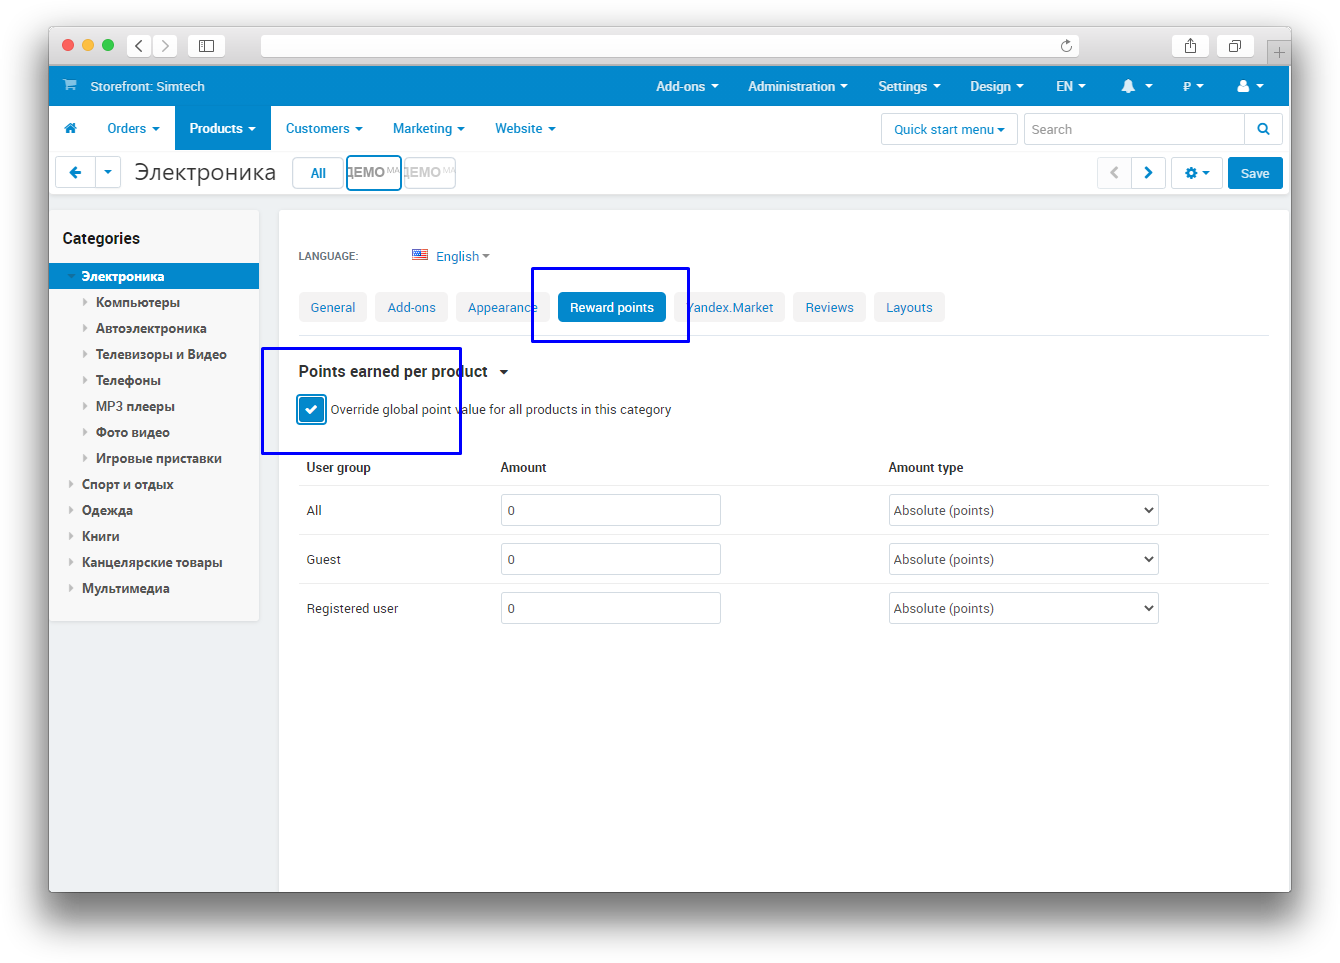Switch to the General tab
1340x963 pixels.
[x=332, y=308]
